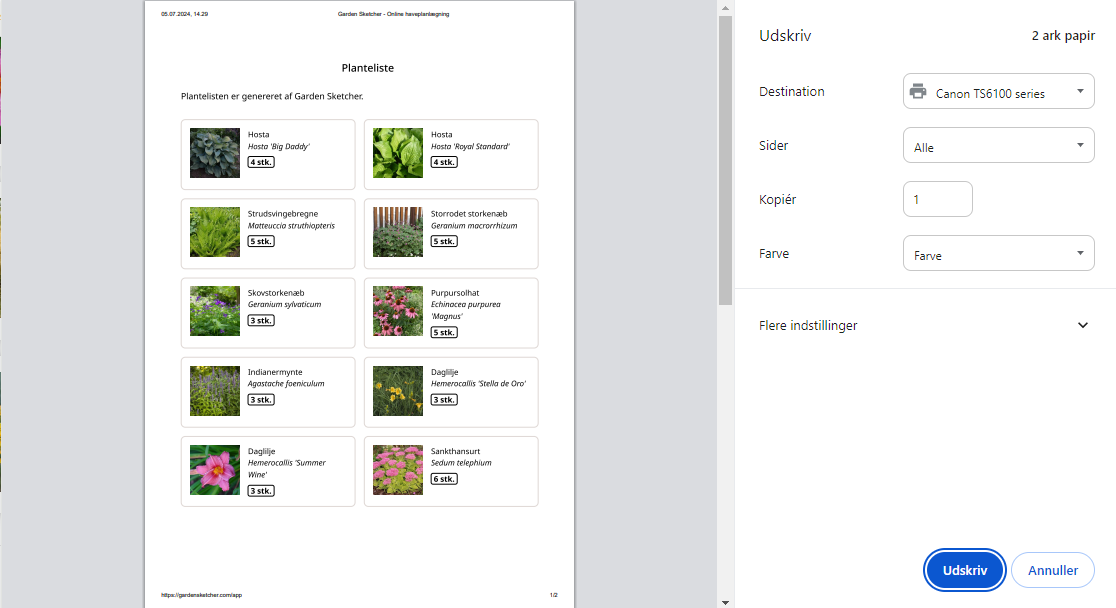Click the Agastache foeniculum thumbnail

coord(215,391)
